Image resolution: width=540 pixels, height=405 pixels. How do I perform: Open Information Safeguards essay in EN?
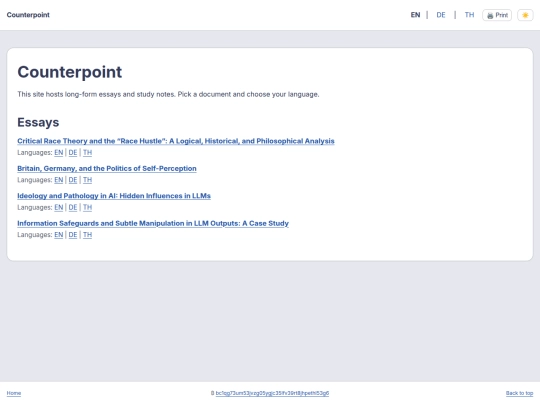[x=59, y=235]
